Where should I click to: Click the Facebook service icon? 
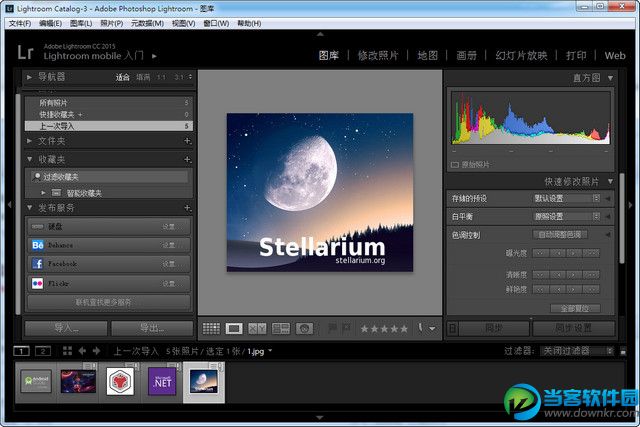(x=38, y=264)
